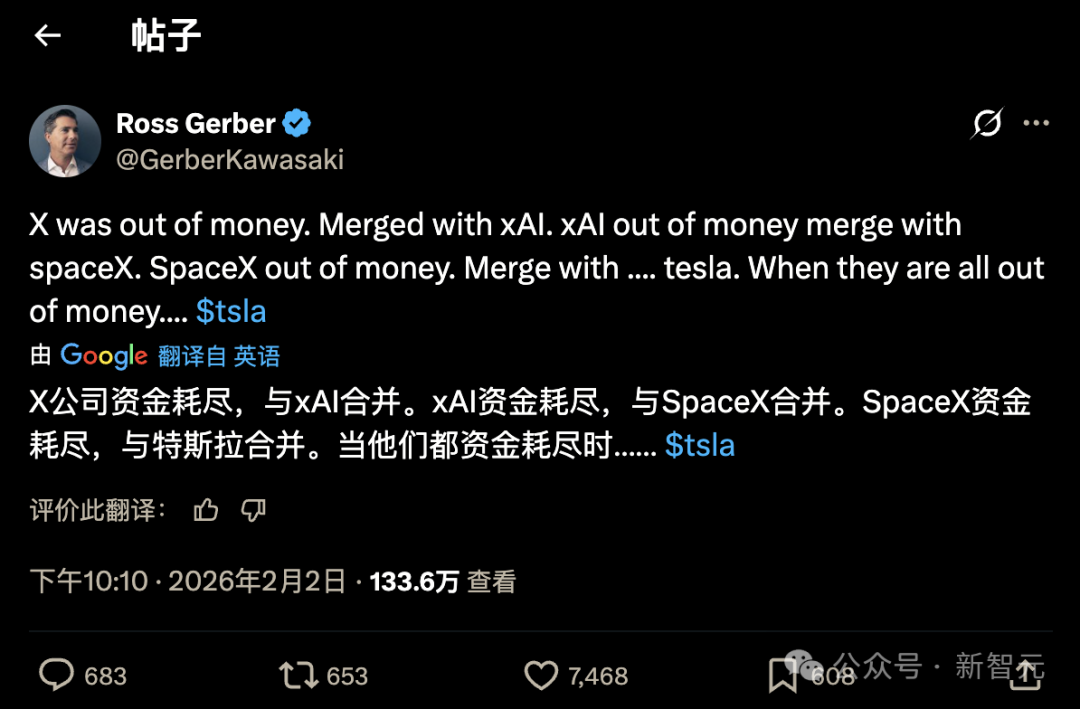The width and height of the screenshot is (1080, 709).
Task: Open the @GerberKawasaki handle link
Action: [x=230, y=160]
